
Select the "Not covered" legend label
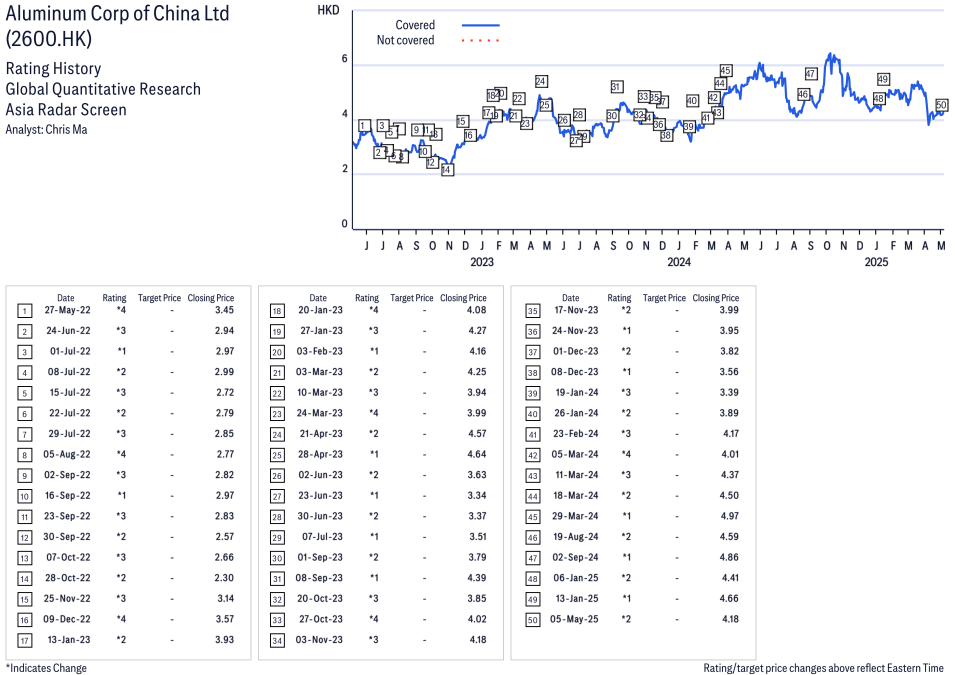pos(405,40)
